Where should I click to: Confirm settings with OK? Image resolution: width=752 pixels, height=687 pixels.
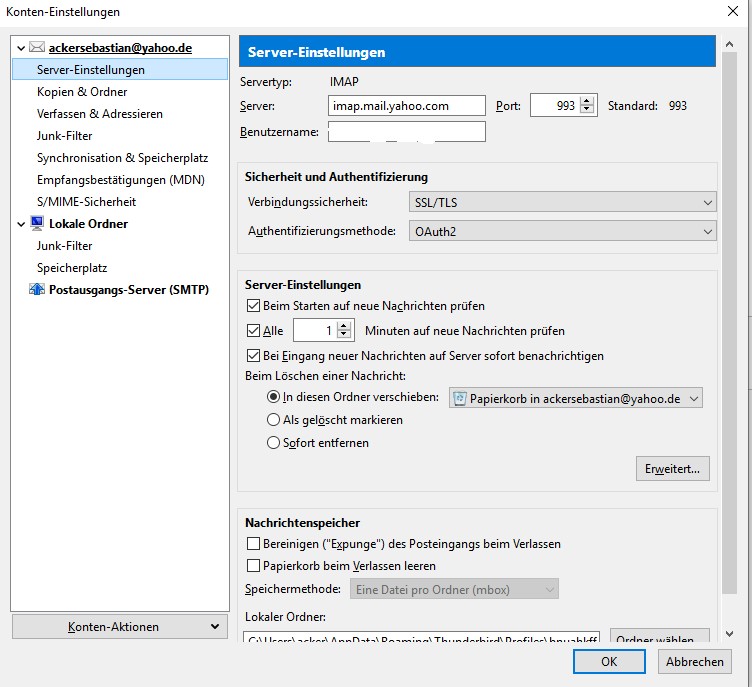point(609,662)
